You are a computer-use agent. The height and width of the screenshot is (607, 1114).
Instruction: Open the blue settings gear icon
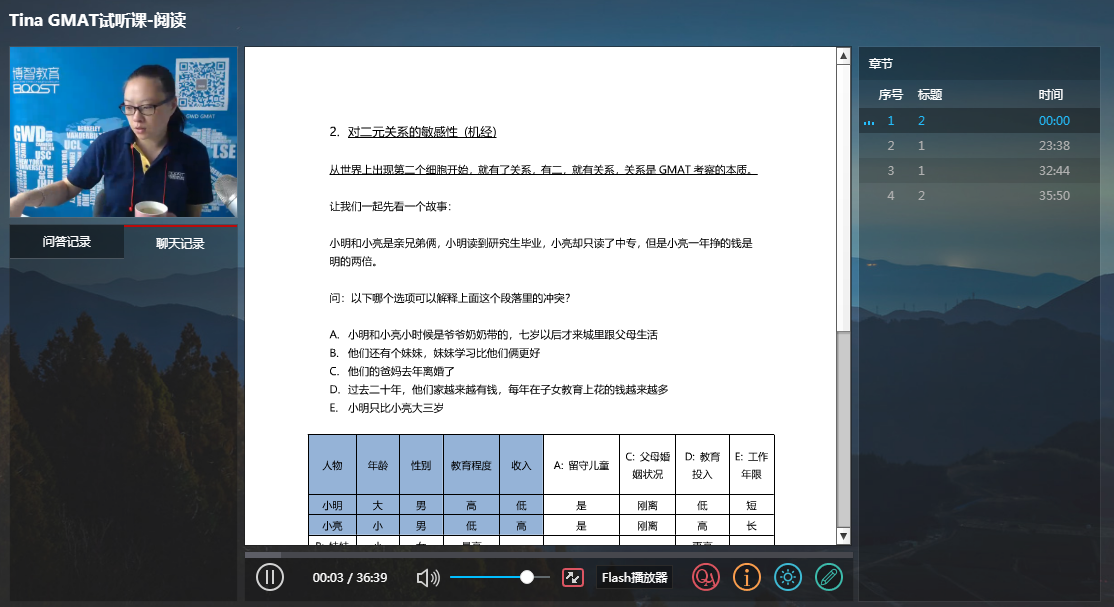[x=788, y=577]
